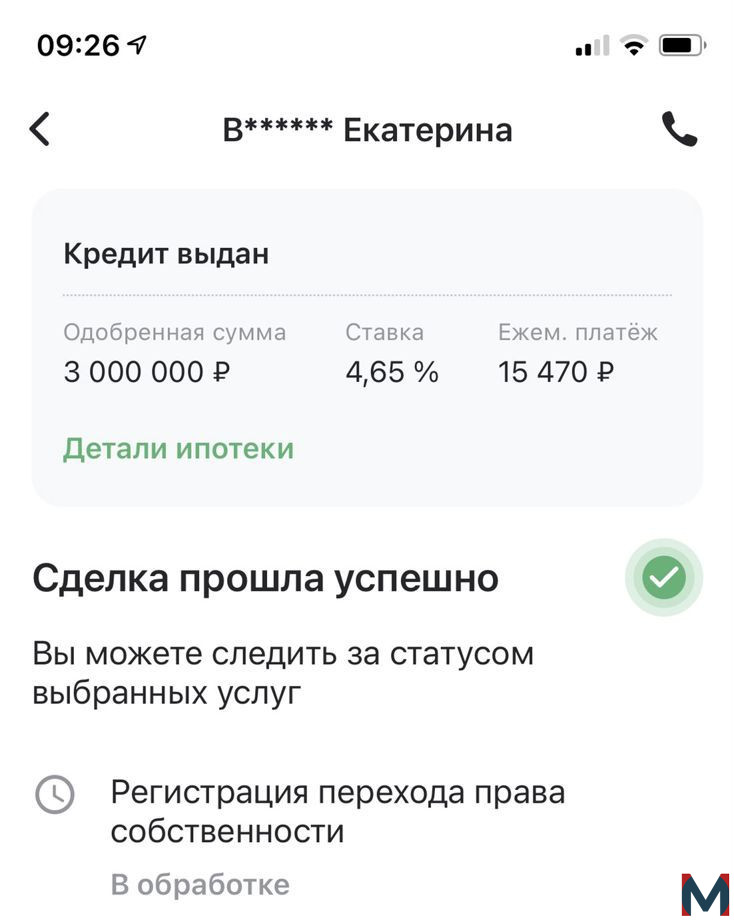Tap the Wi-Fi status icon

[634, 45]
